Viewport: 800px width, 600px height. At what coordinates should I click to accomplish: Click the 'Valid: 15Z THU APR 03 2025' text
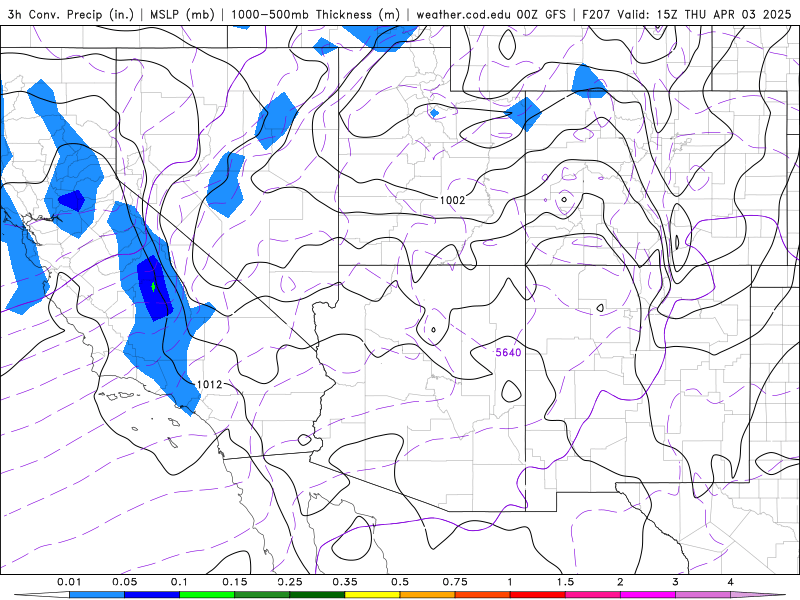point(704,14)
